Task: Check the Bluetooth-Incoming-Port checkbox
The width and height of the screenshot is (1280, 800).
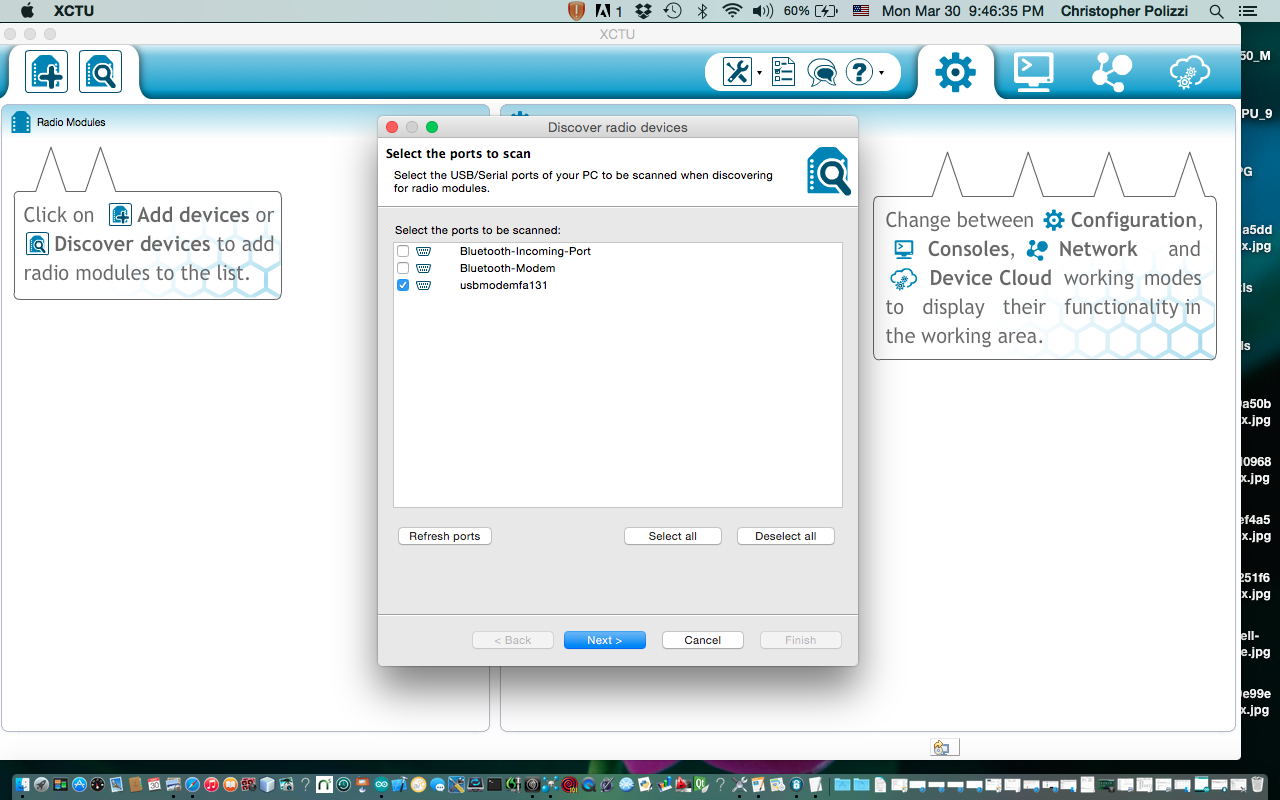Action: pos(403,251)
